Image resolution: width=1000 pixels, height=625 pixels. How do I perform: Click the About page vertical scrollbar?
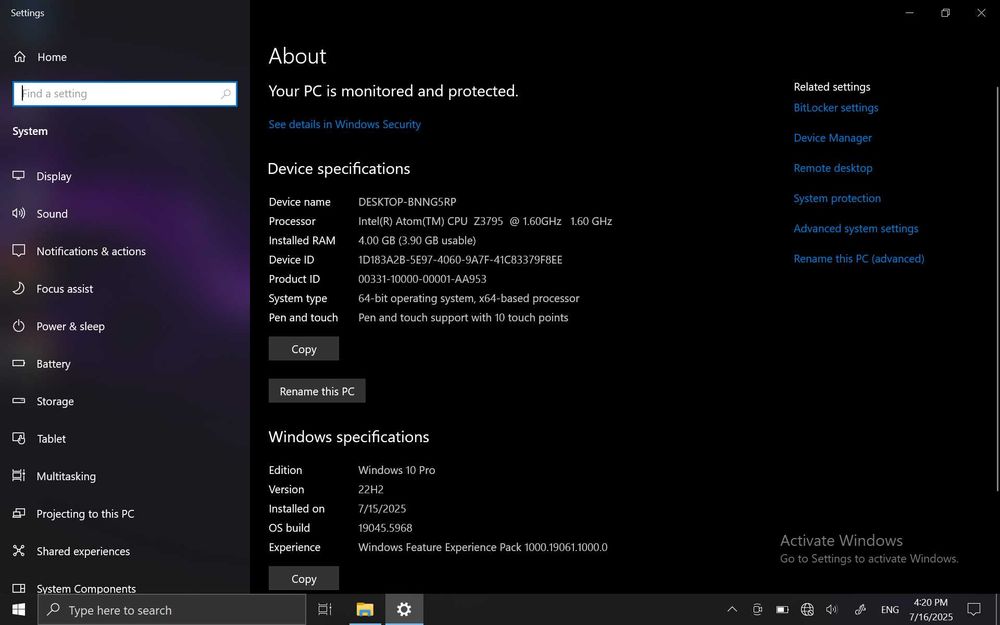(x=997, y=288)
